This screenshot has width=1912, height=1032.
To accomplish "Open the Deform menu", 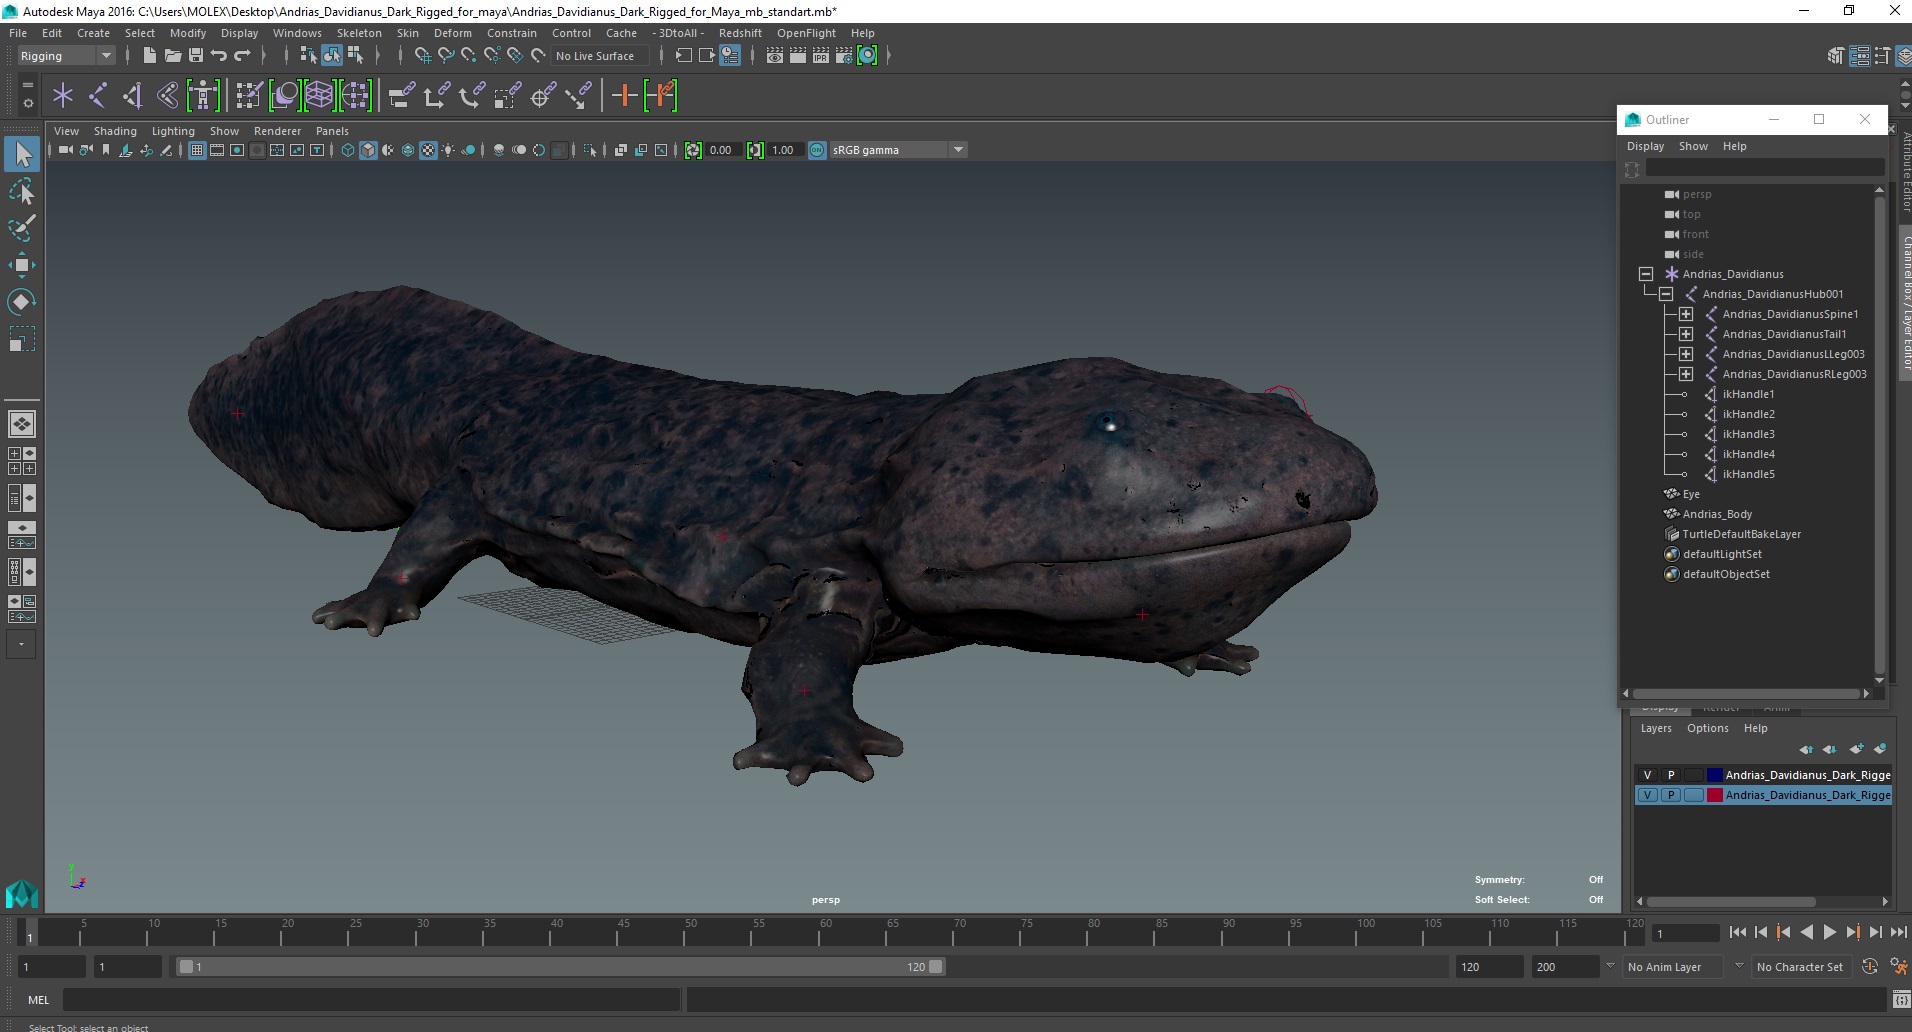I will 452,33.
